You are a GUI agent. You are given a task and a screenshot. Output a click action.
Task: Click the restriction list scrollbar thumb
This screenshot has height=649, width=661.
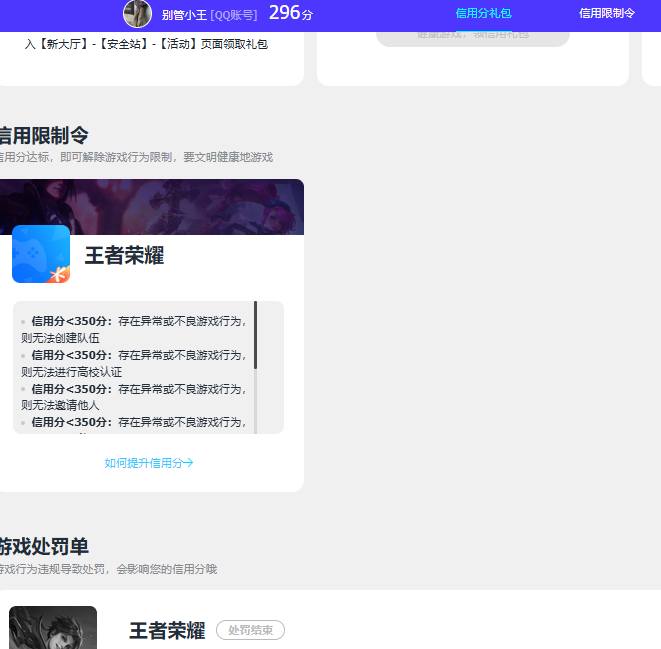(x=255, y=335)
